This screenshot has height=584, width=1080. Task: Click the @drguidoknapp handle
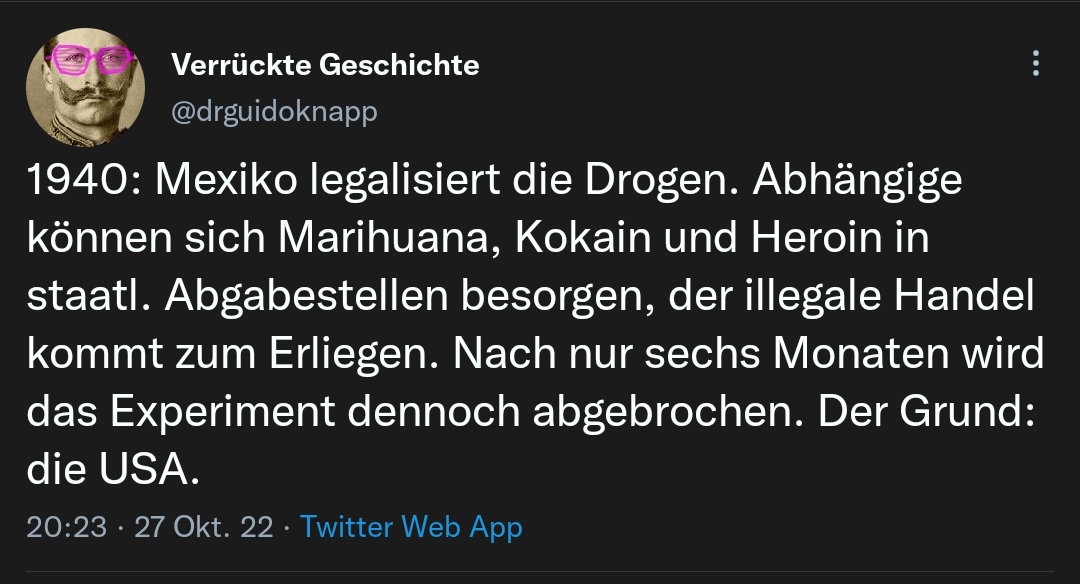point(275,111)
